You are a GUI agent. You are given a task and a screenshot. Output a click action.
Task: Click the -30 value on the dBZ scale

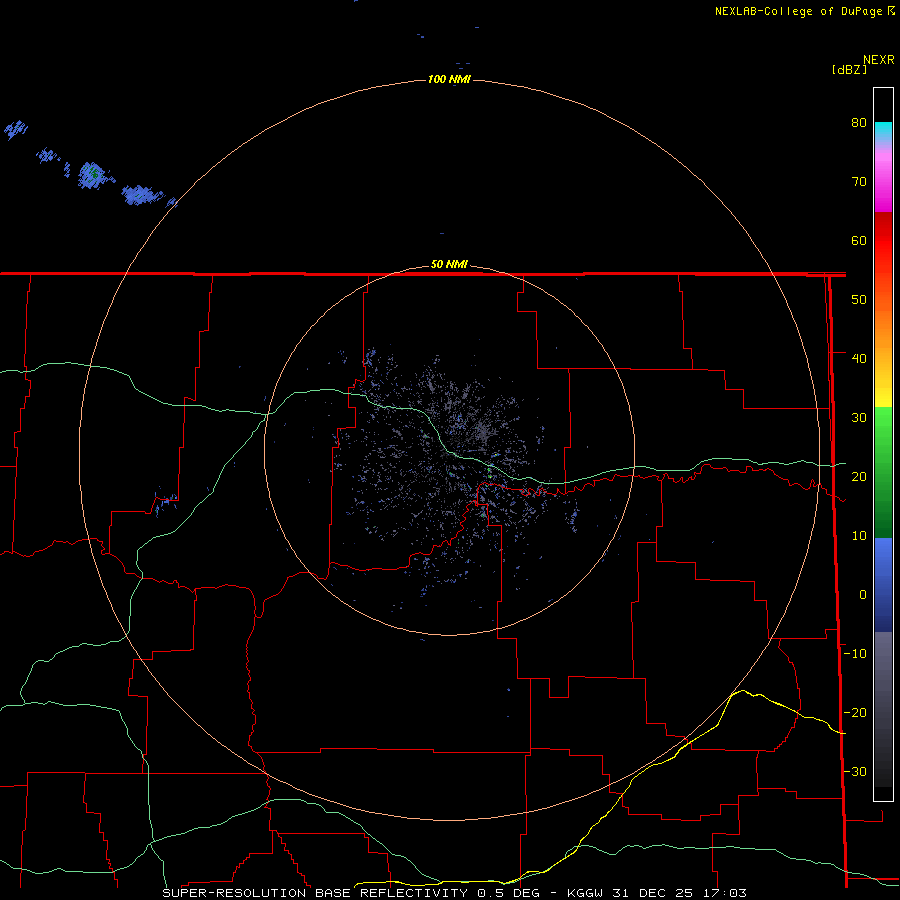tap(855, 771)
